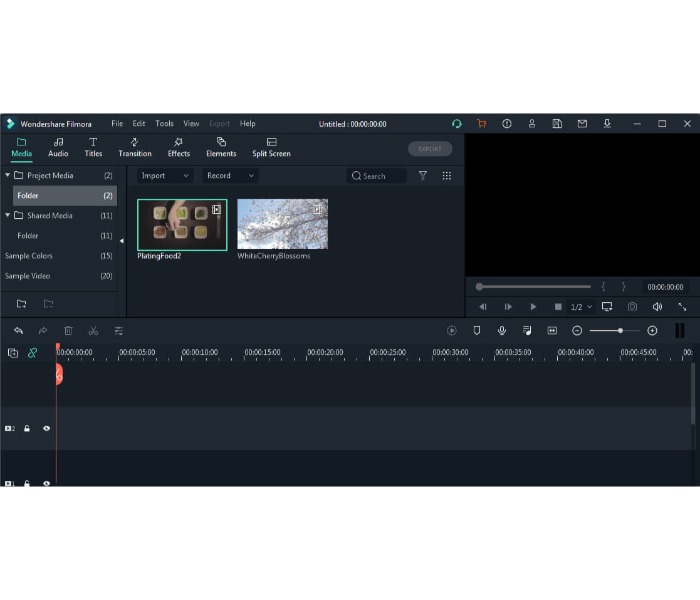Image resolution: width=700 pixels, height=600 pixels.
Task: Select Folder under Project Media
Action: coord(65,196)
